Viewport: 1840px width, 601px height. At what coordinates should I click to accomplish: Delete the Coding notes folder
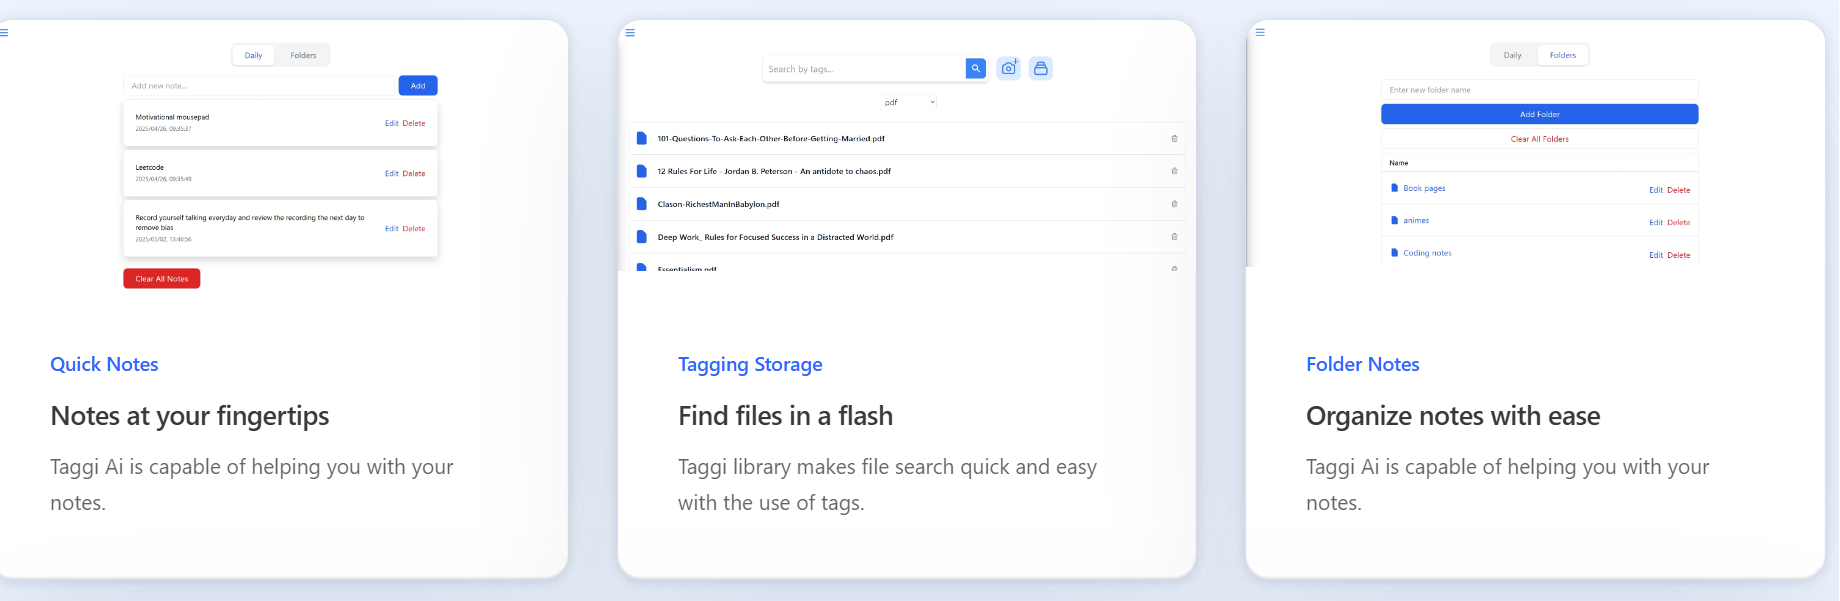click(x=1679, y=255)
